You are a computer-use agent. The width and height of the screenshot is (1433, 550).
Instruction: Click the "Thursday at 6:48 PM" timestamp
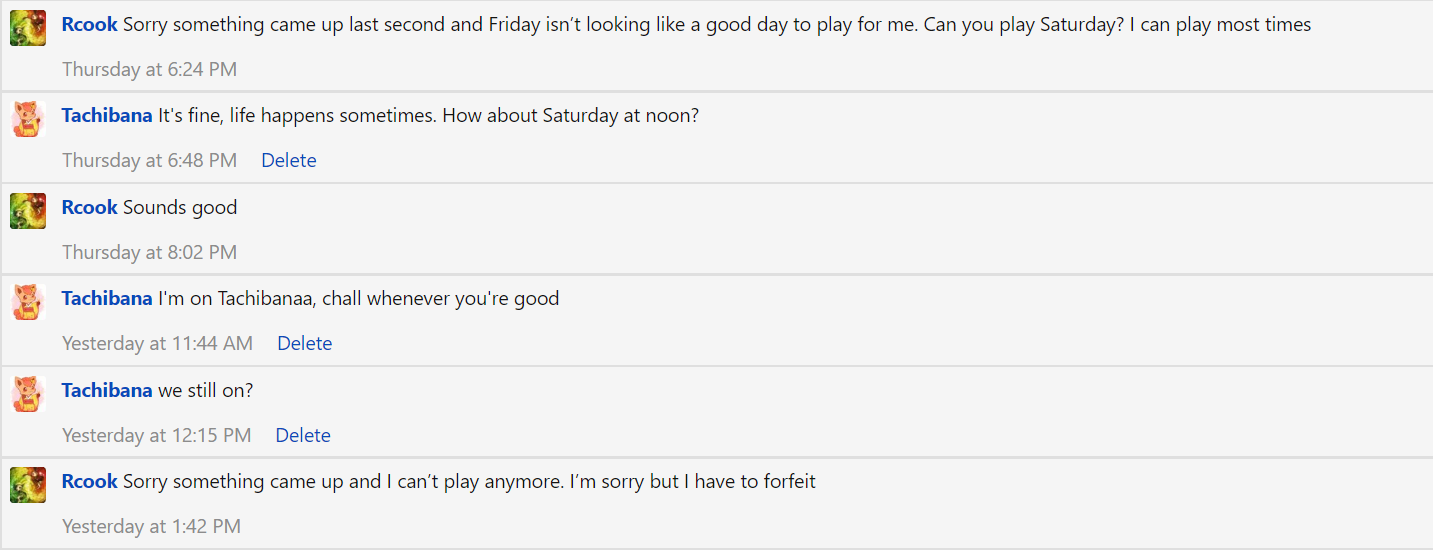click(149, 160)
